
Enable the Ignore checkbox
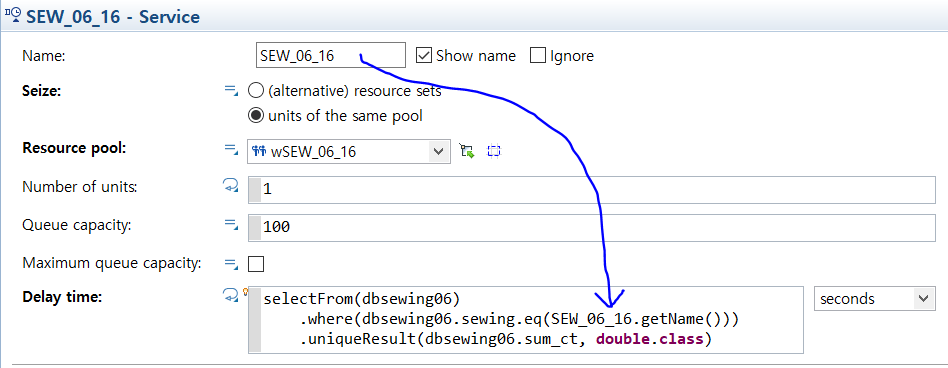pos(538,56)
